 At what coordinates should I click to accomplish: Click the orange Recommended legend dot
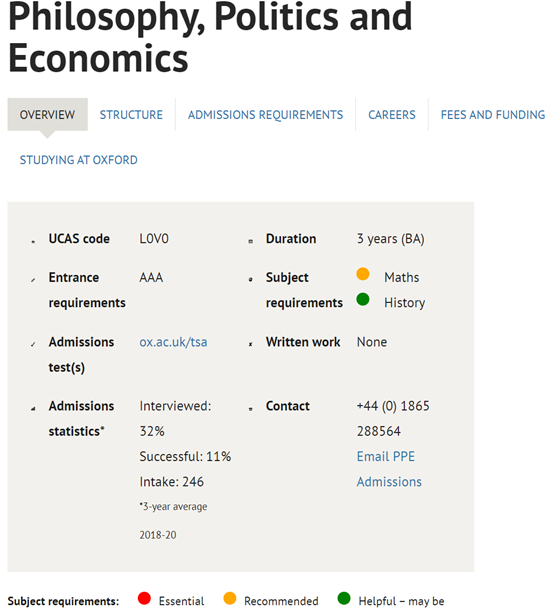point(229,598)
